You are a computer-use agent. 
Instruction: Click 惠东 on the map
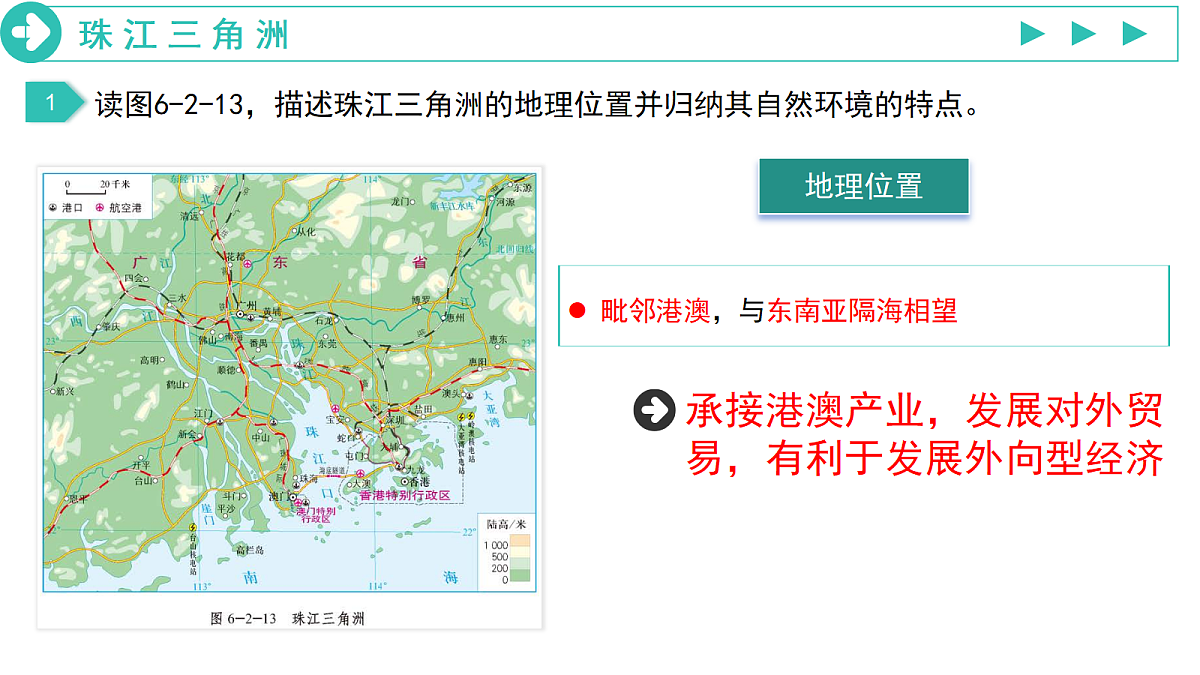tap(497, 340)
